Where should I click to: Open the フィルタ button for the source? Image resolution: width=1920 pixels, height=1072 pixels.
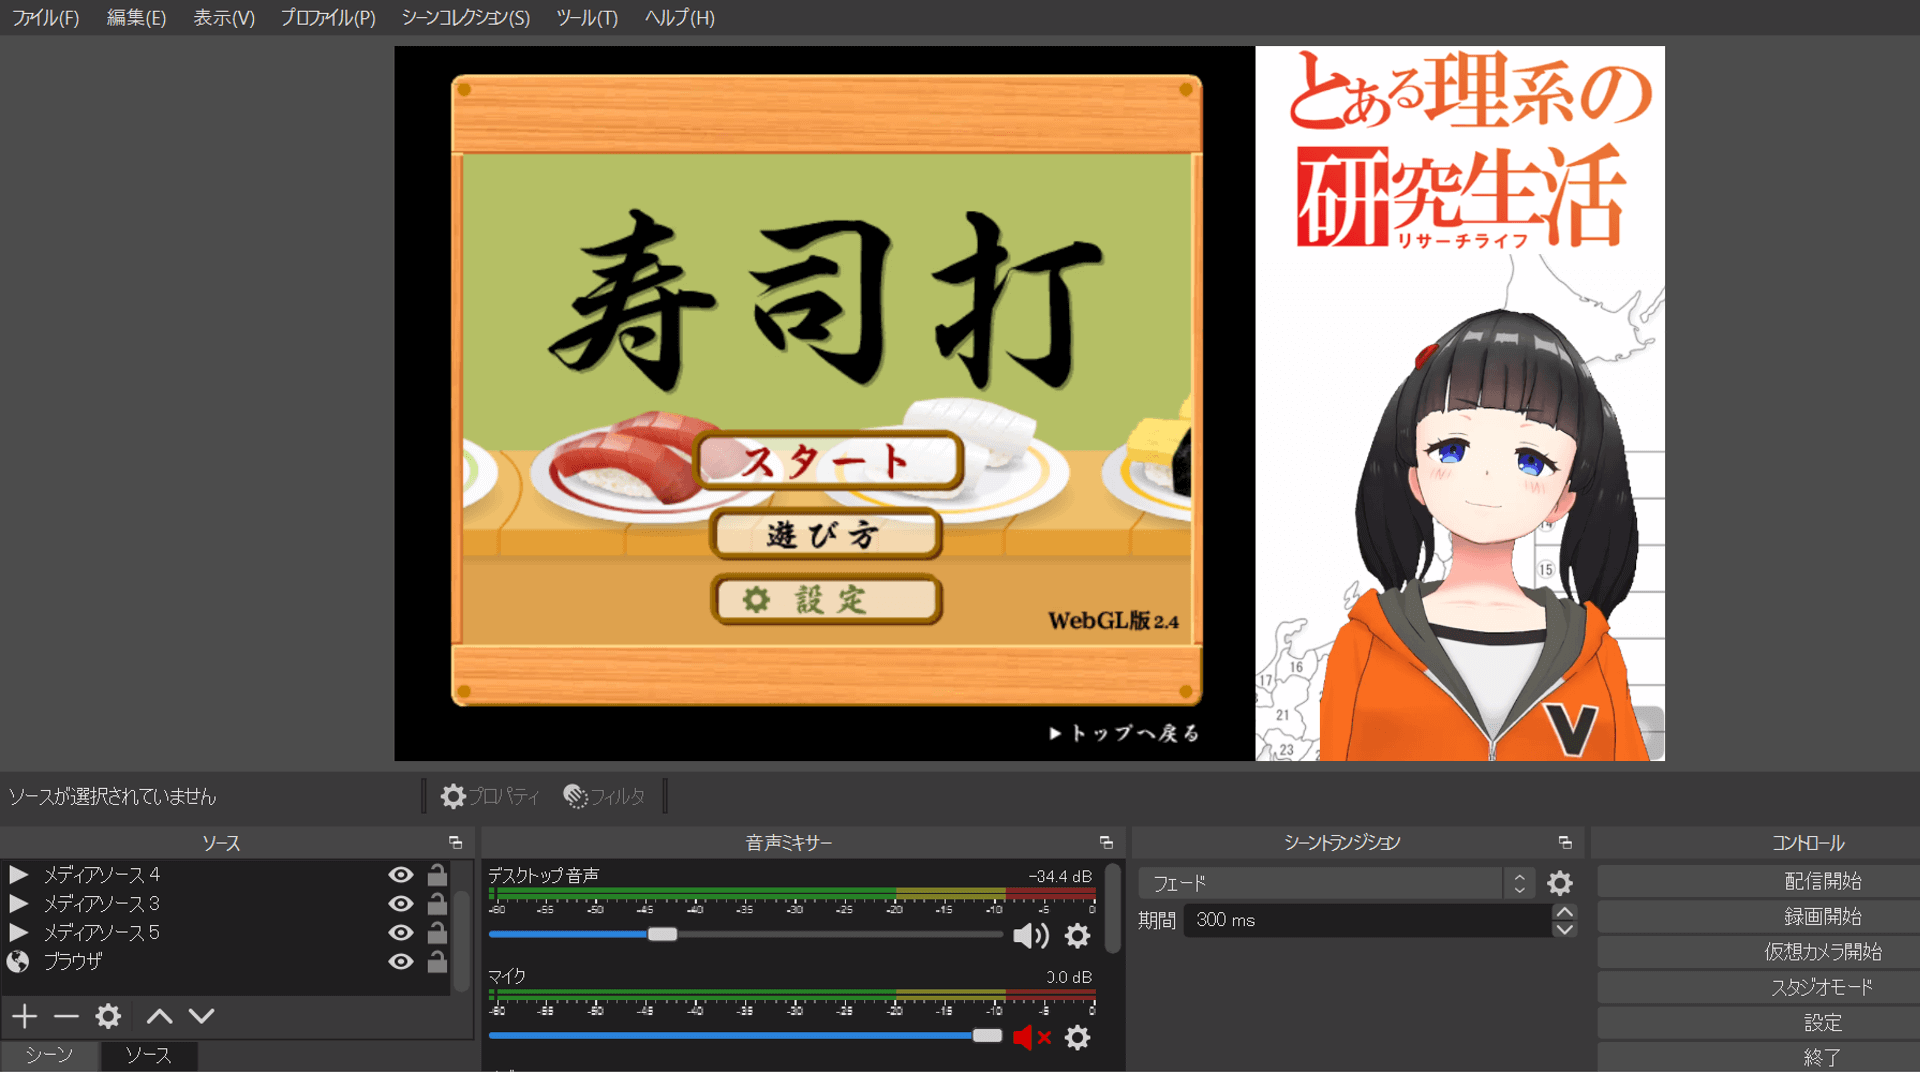(x=604, y=796)
